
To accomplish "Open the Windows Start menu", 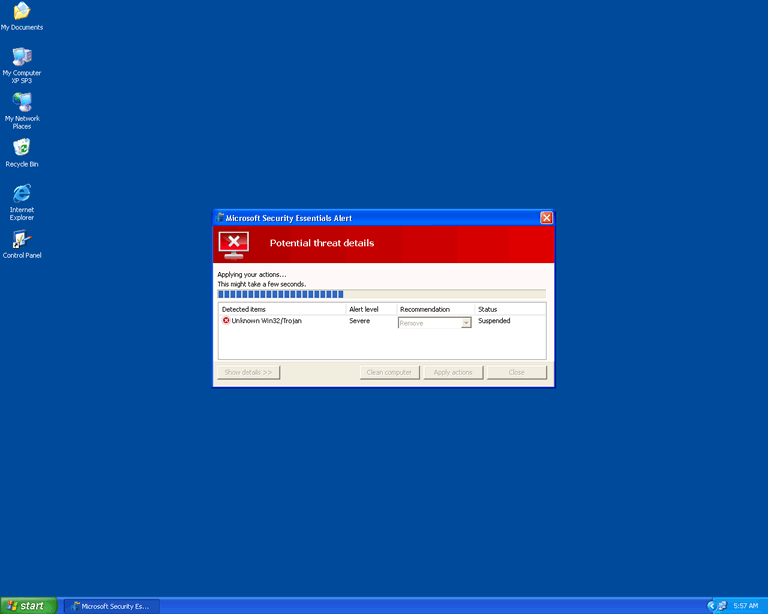I will pyautogui.click(x=28, y=605).
